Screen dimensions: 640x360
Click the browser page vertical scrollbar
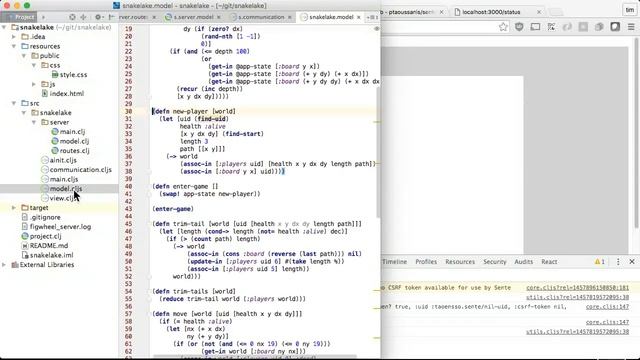point(636,133)
